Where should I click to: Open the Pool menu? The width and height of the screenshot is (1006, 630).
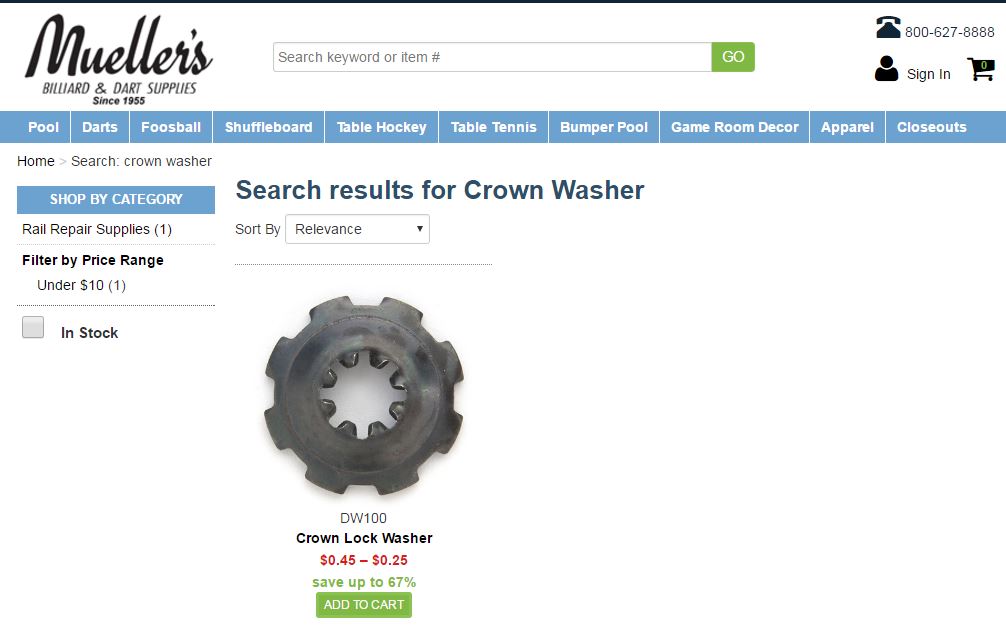[44, 127]
